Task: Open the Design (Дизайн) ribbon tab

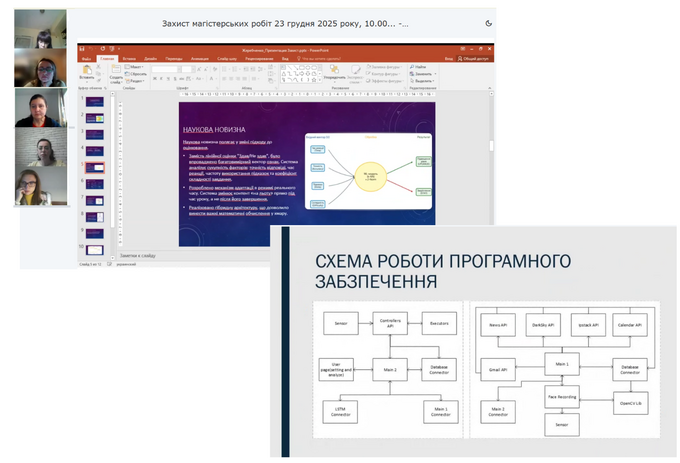Action: 150,59
